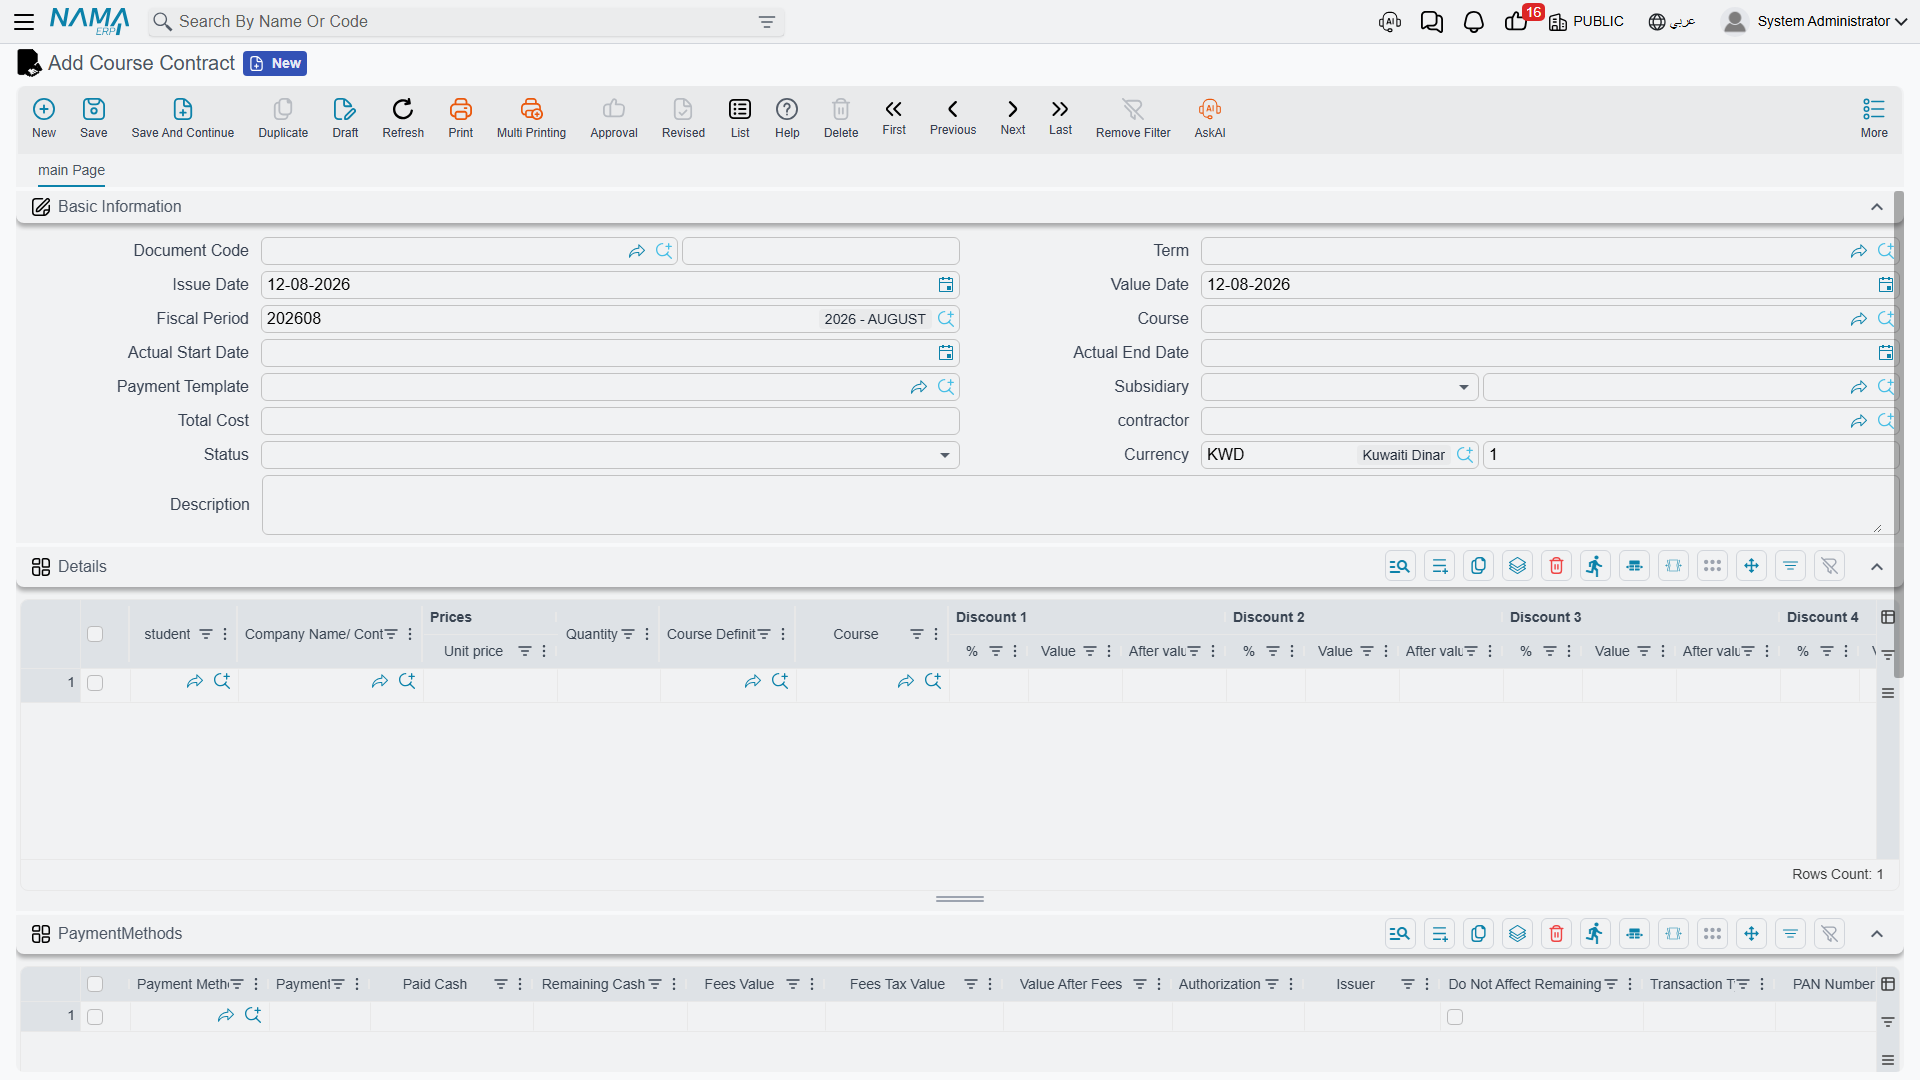Click the Description text area
Viewport: 1920px width, 1080px height.
pos(1079,505)
